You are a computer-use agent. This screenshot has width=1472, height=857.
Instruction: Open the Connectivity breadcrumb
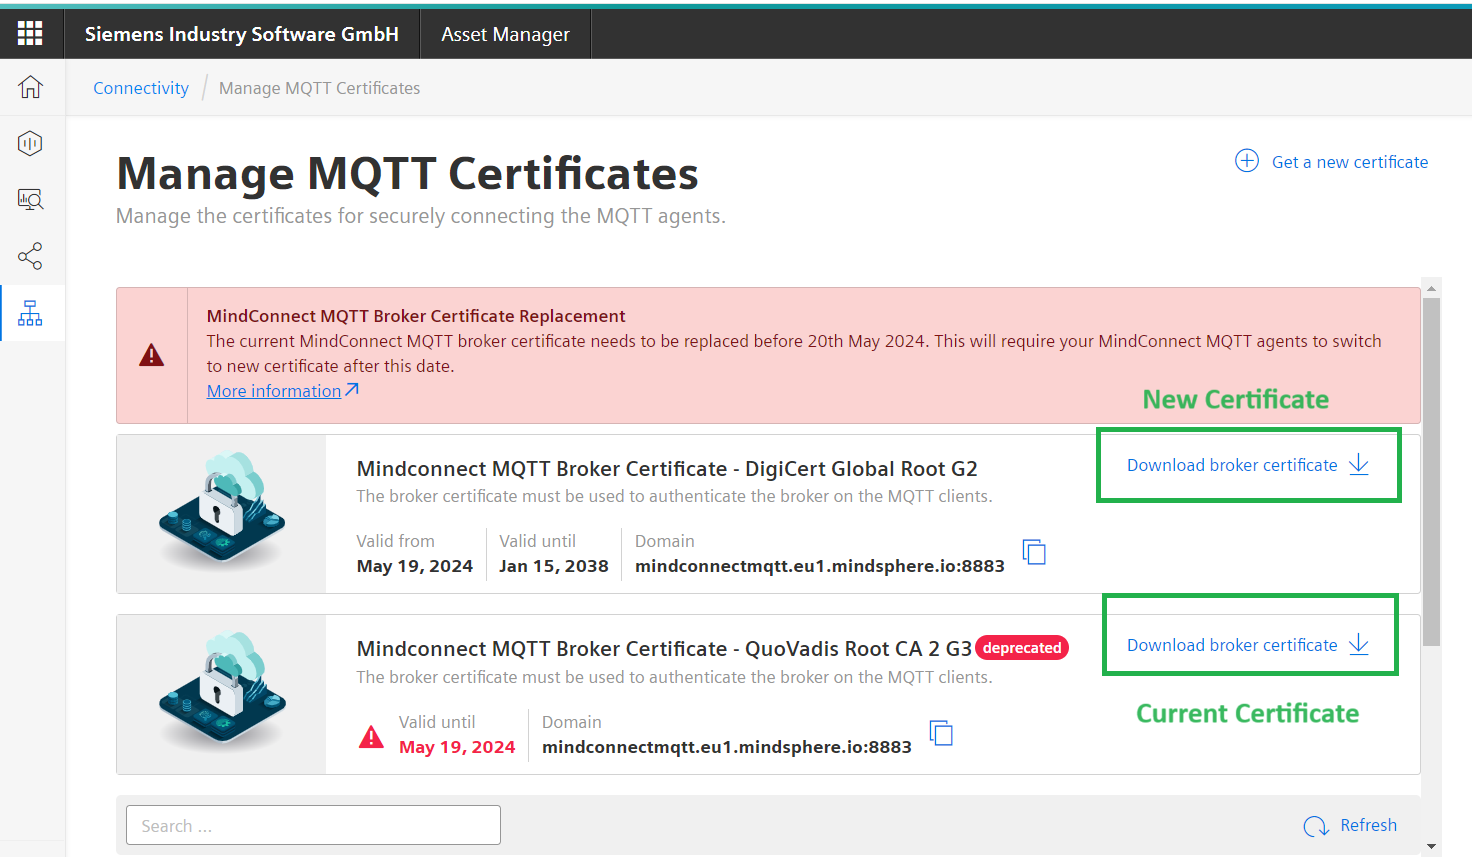pos(140,87)
